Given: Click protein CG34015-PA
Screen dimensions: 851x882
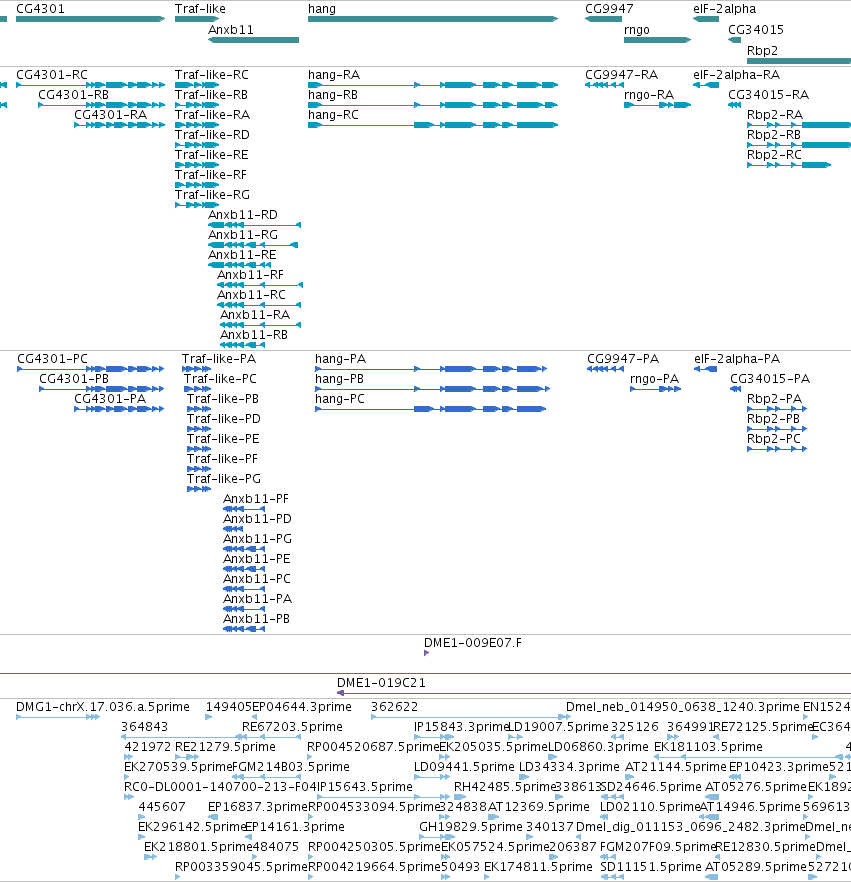Looking at the screenshot, I should (x=736, y=389).
